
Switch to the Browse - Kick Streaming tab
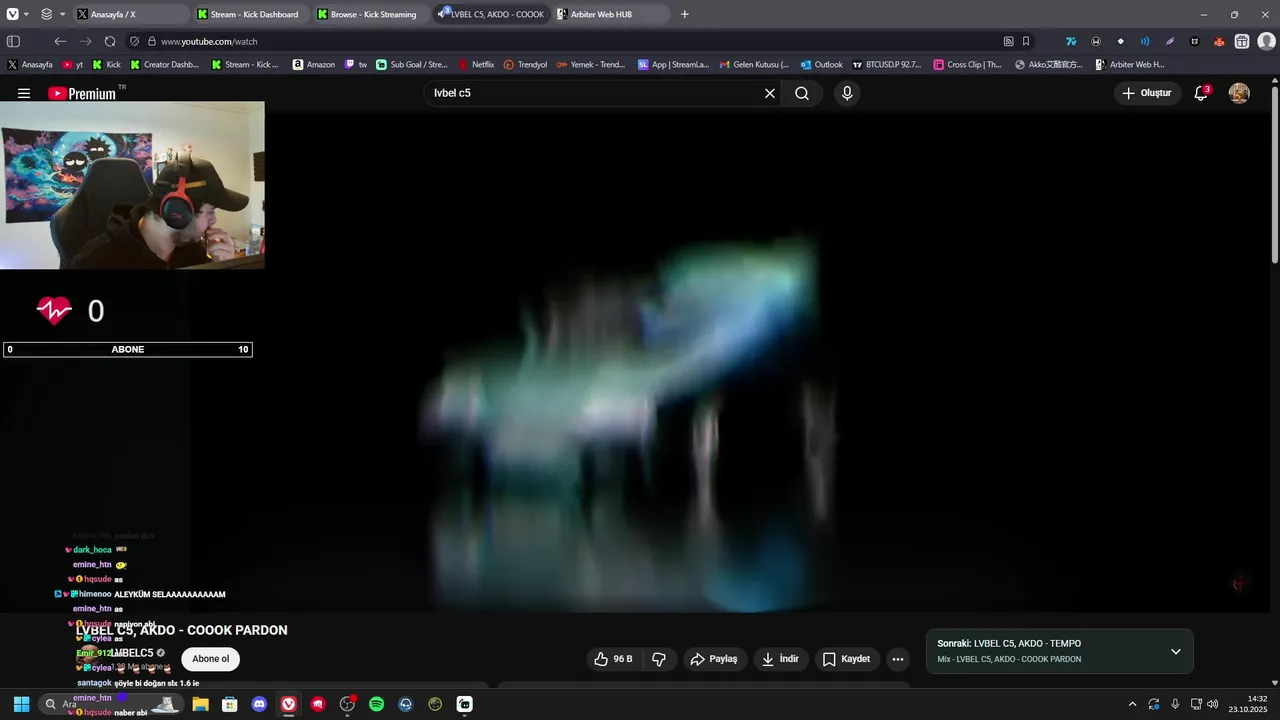370,14
